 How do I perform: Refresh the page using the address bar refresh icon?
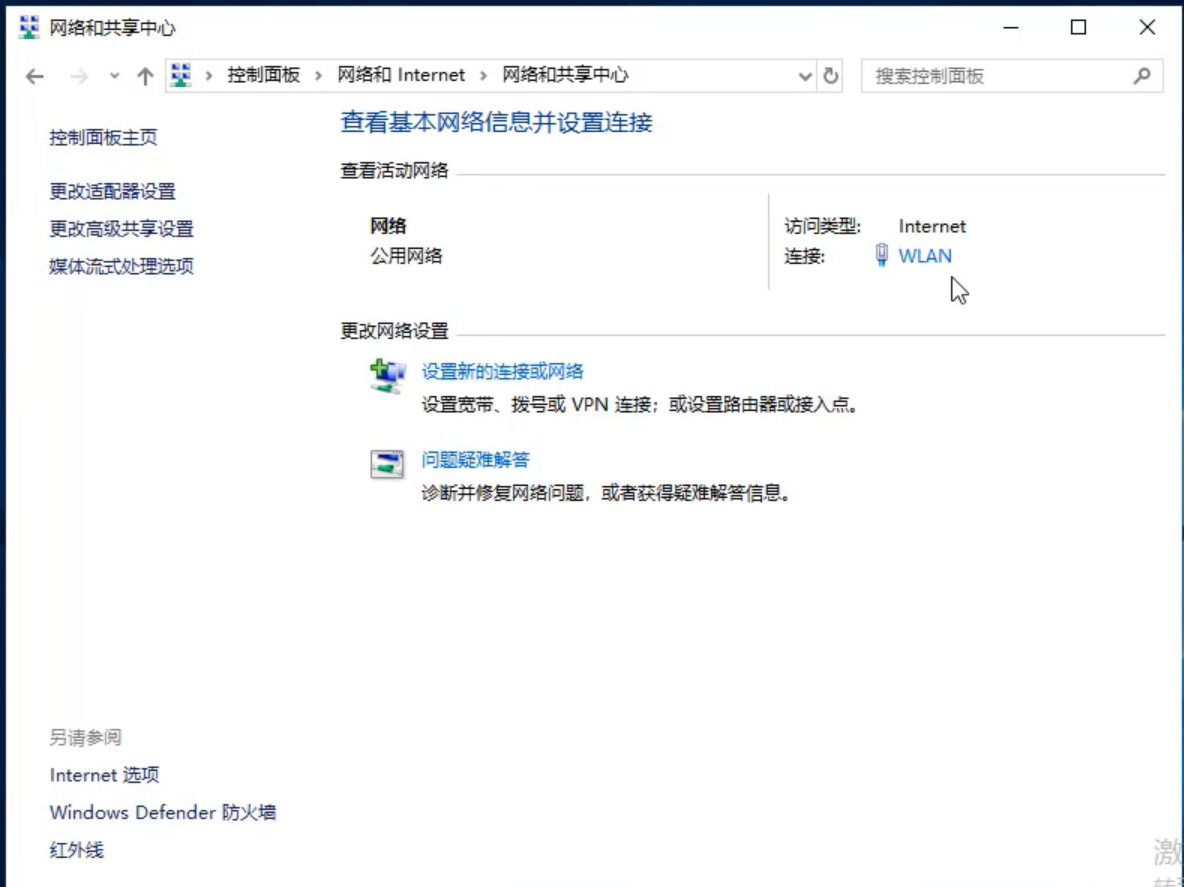pos(831,76)
